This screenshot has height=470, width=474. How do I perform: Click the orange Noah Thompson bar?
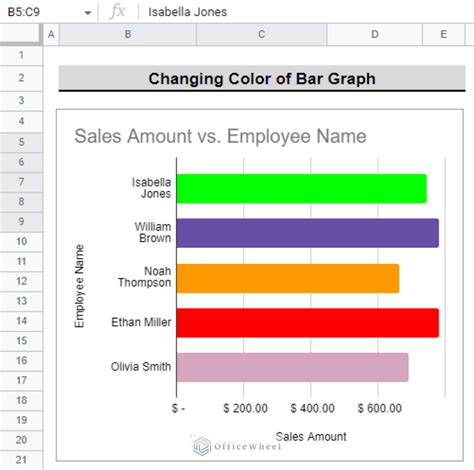click(x=288, y=278)
